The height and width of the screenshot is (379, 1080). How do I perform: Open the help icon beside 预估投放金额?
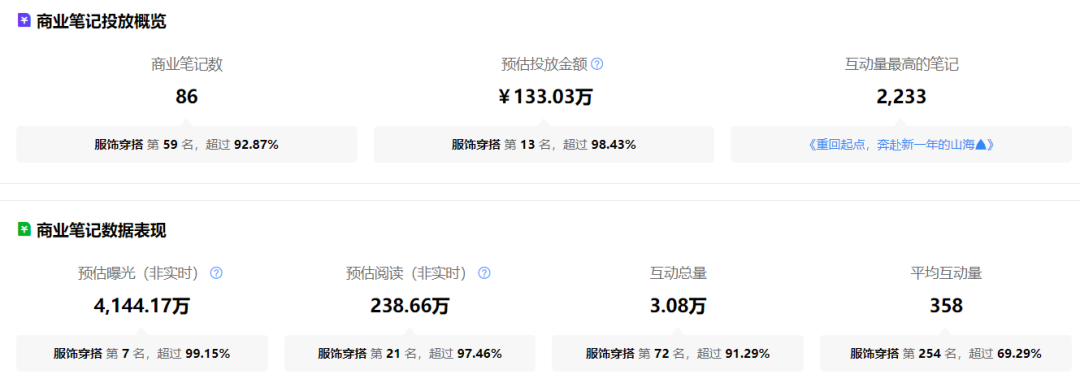(597, 64)
